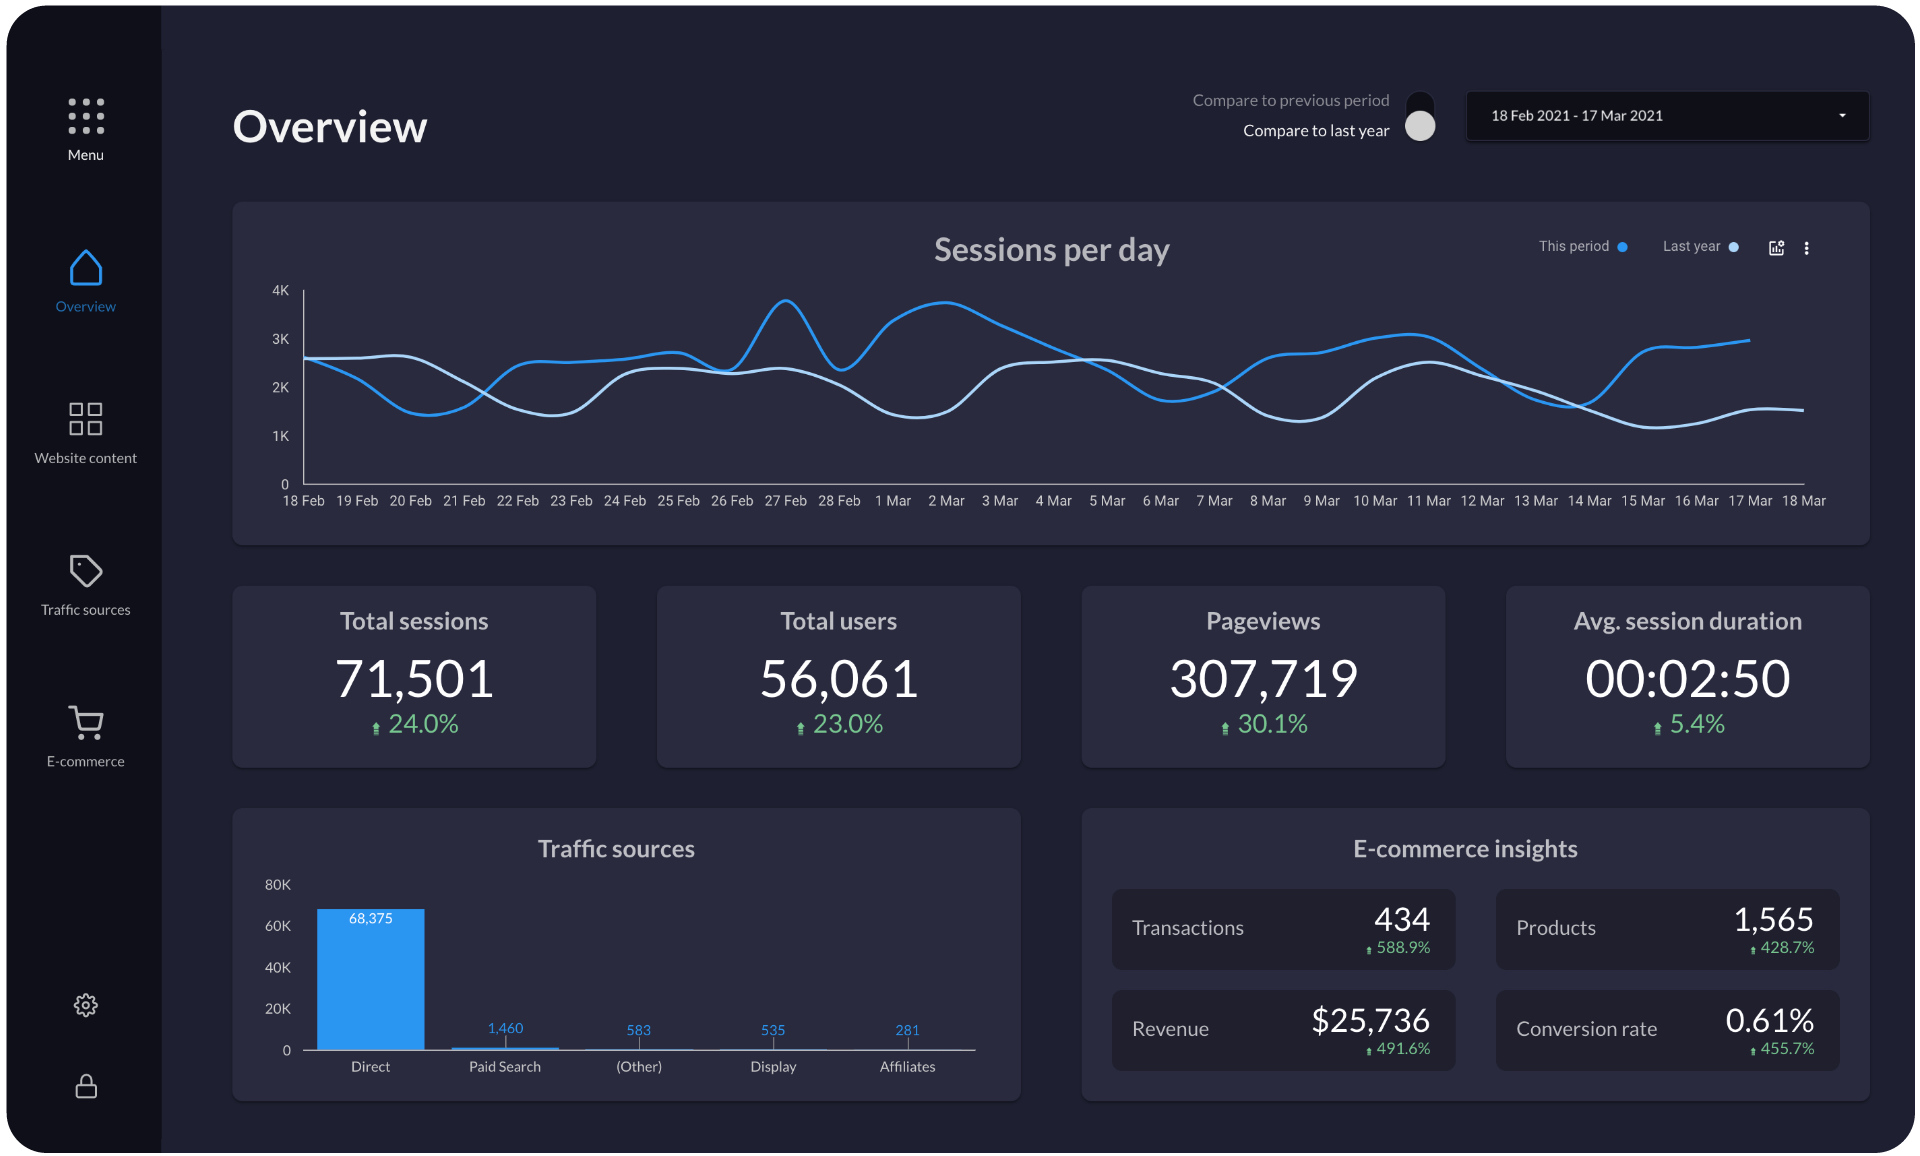Screen dimensions: 1920x1156
Task: Click the blue This period legend dot
Action: pos(1622,246)
